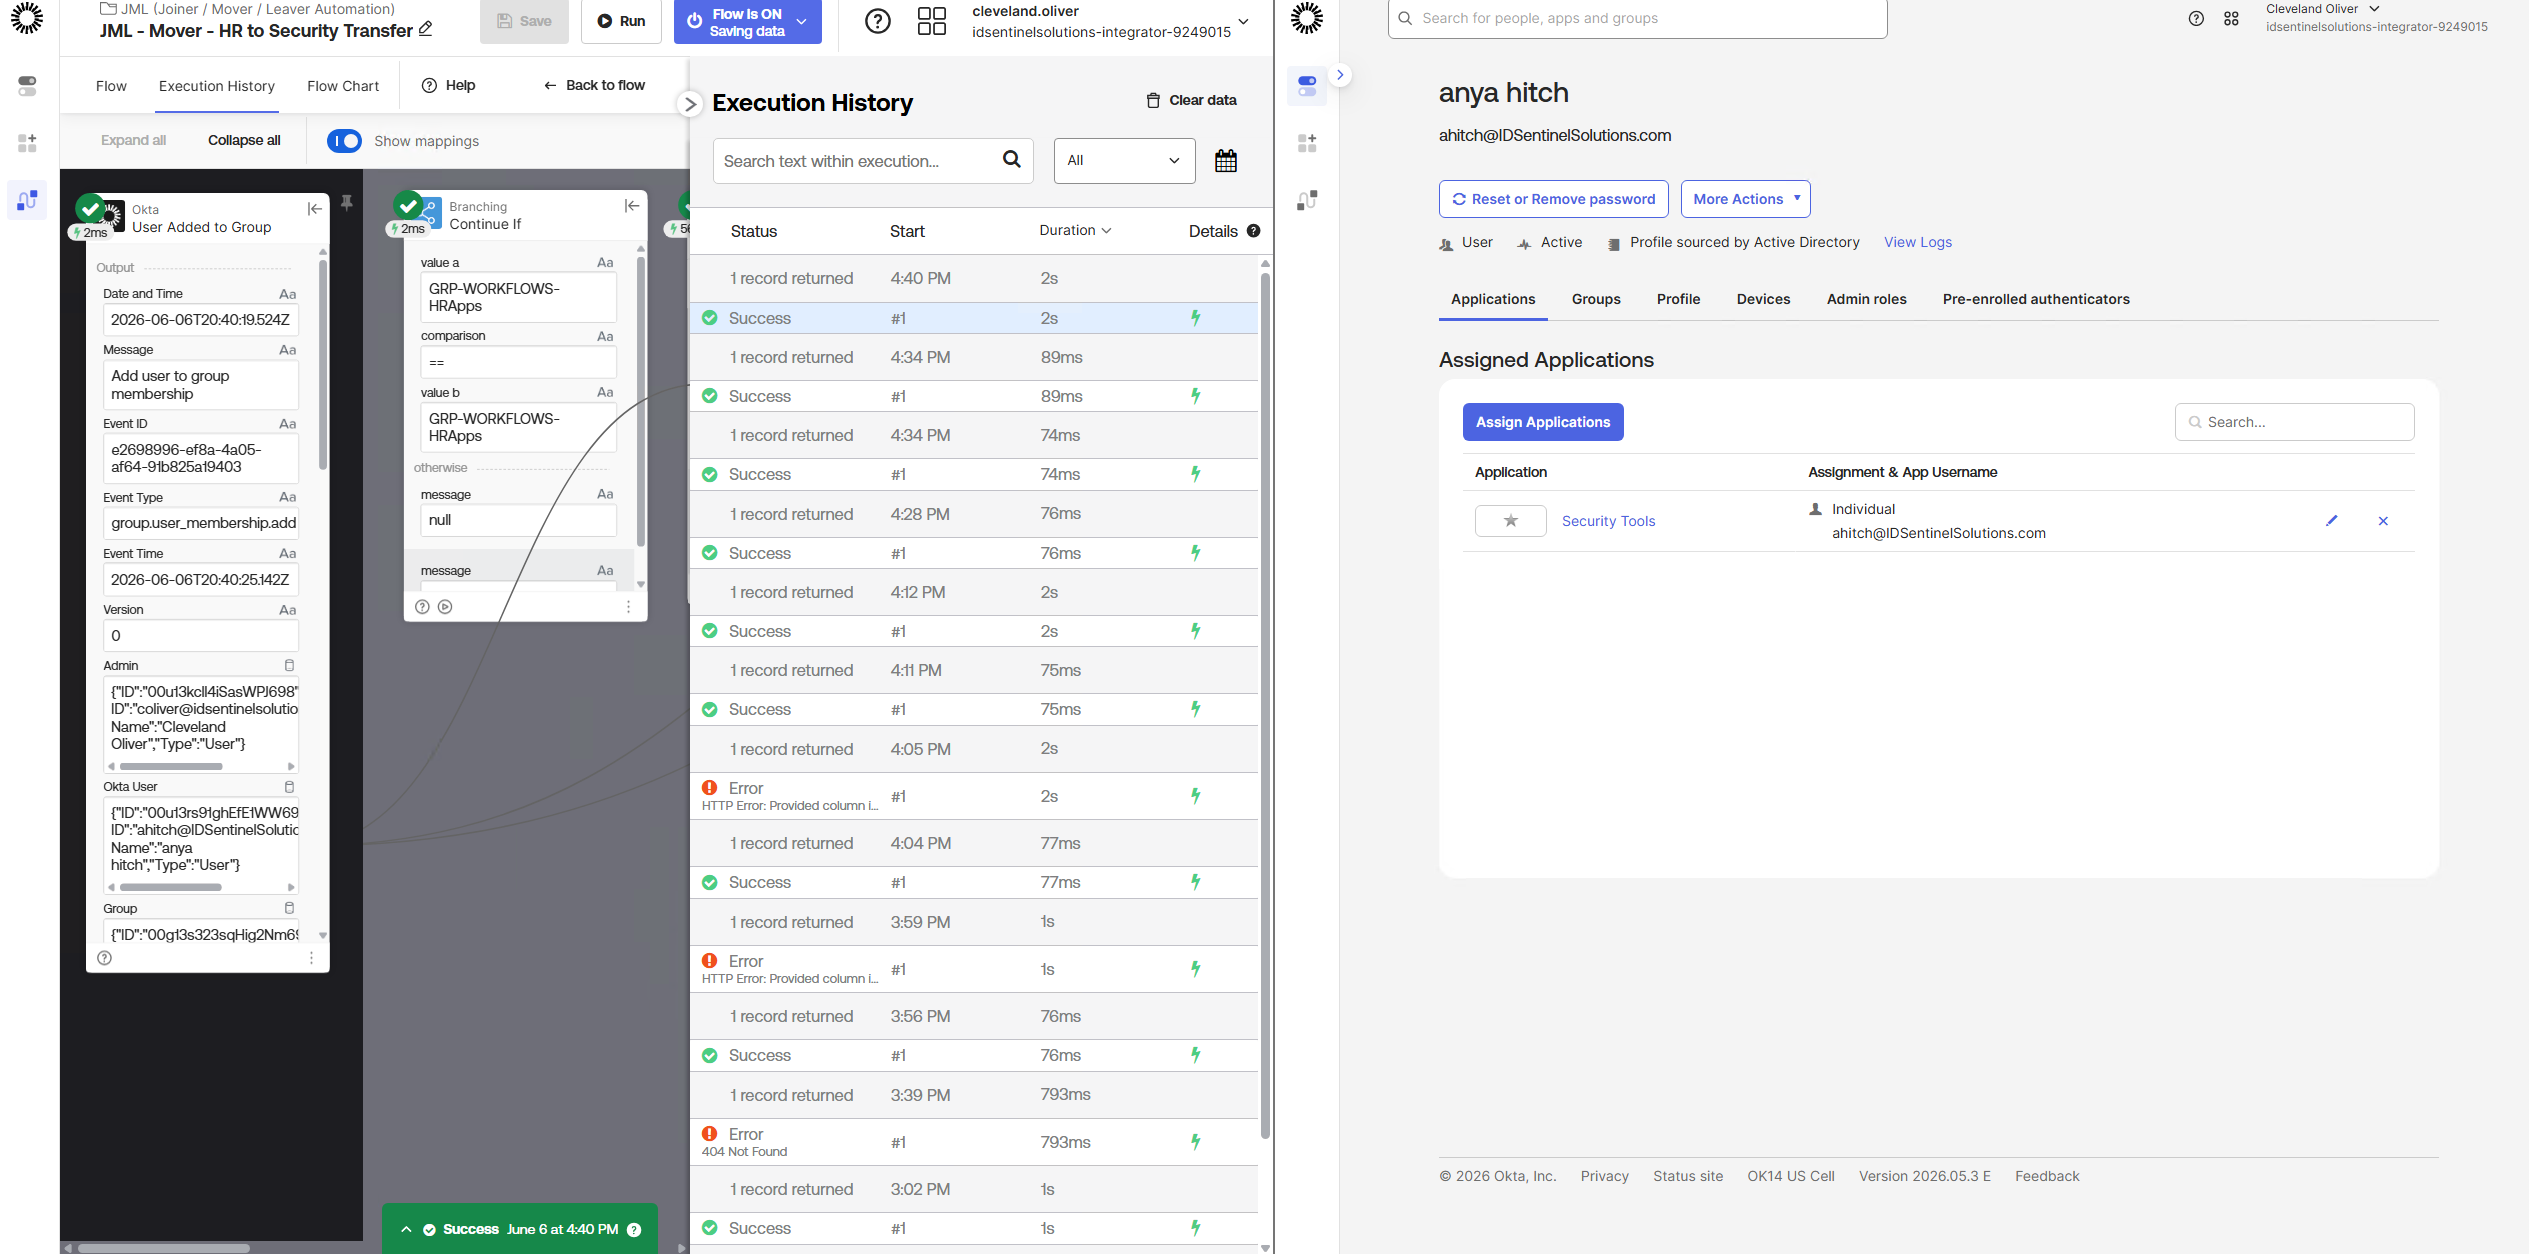Open the Okta Workflows home logo
Screen dimensions: 2529x1254
(27, 18)
